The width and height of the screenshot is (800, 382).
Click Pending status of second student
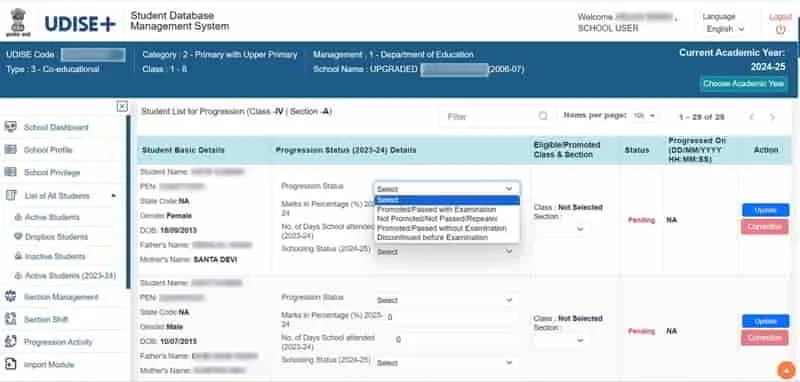(641, 331)
